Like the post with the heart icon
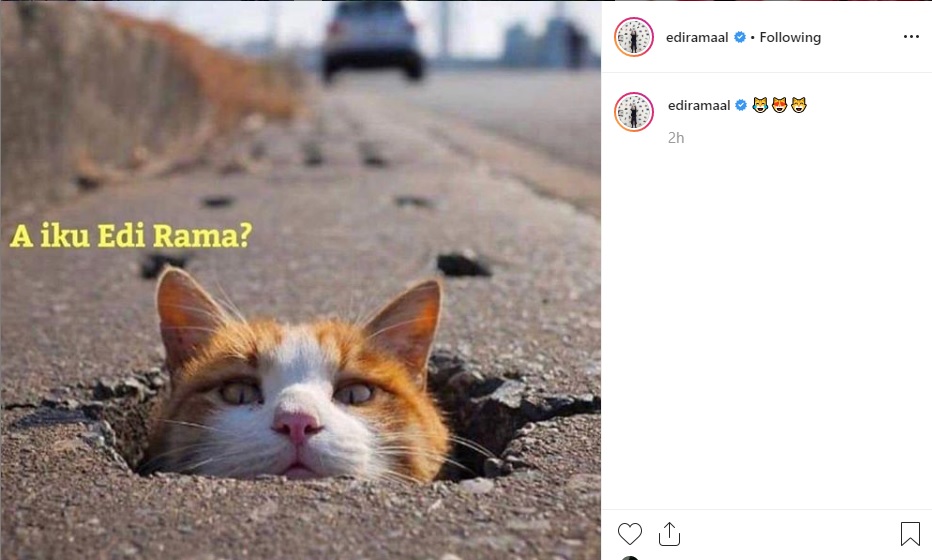The image size is (932, 560). 629,534
